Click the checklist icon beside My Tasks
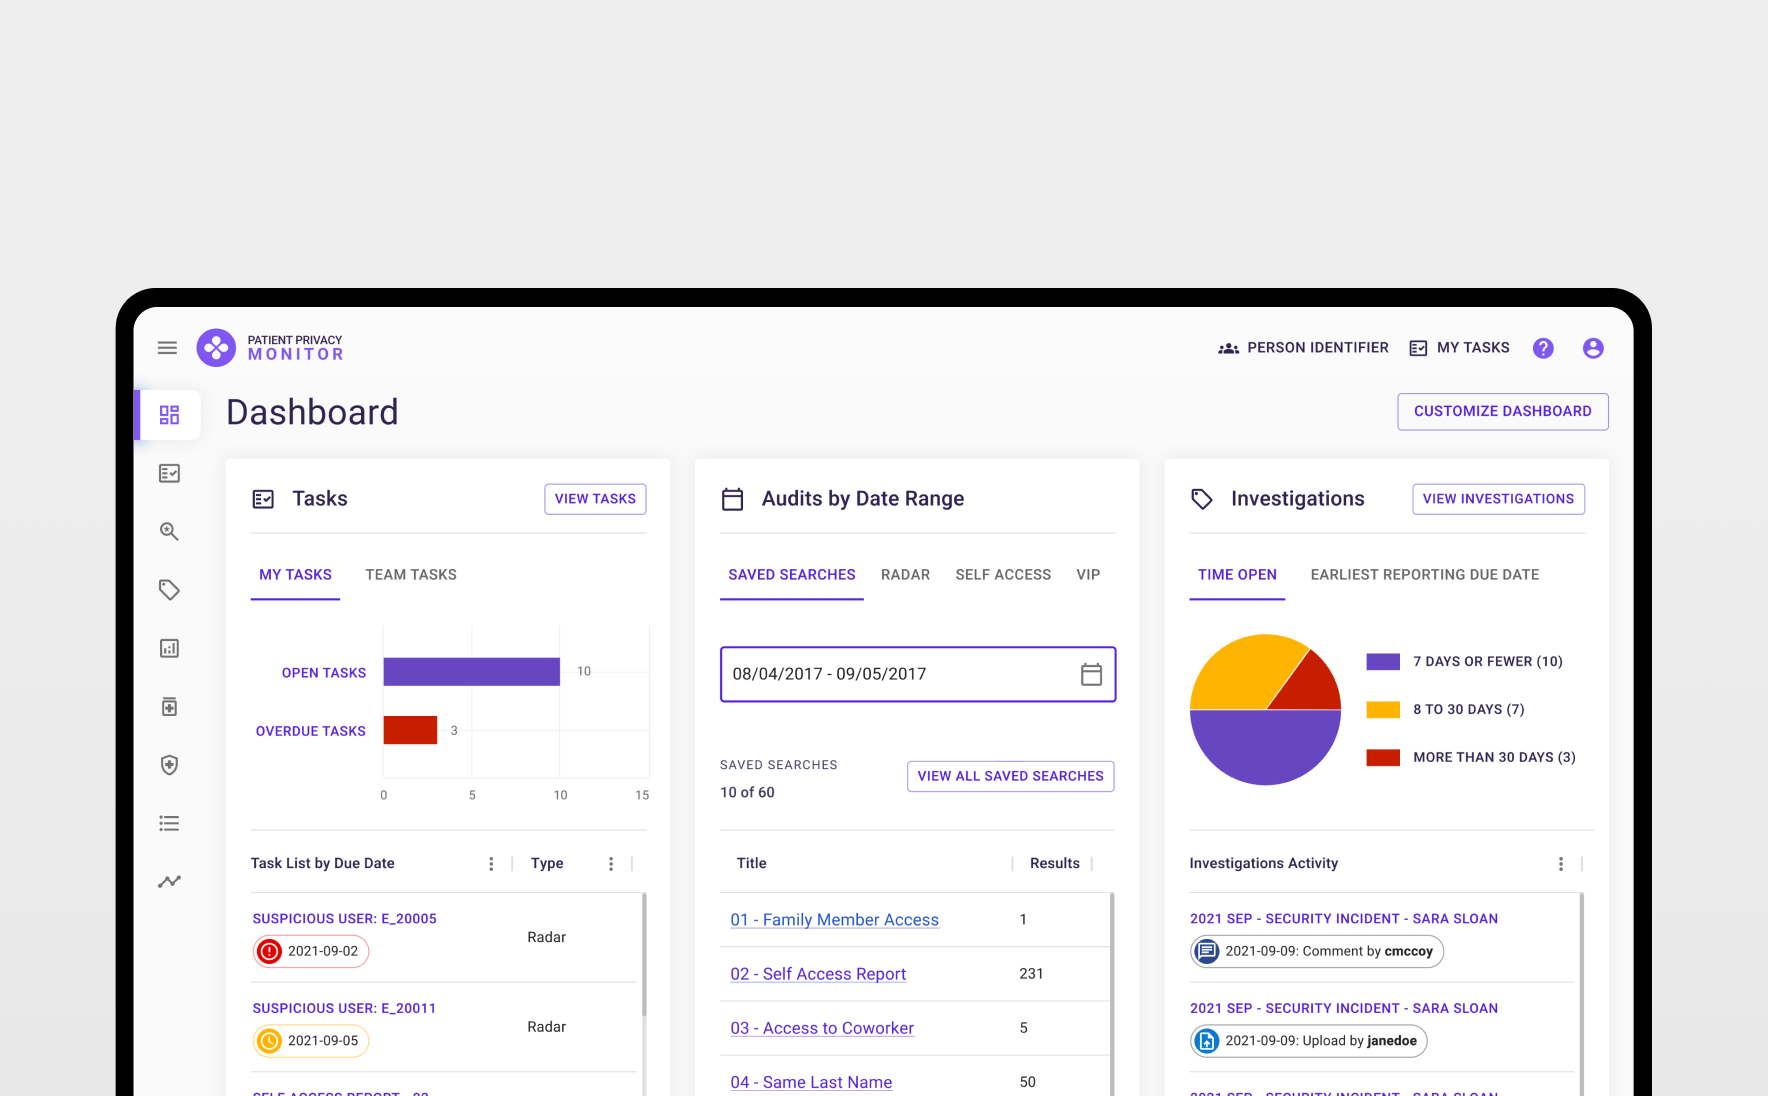 pyautogui.click(x=1418, y=348)
